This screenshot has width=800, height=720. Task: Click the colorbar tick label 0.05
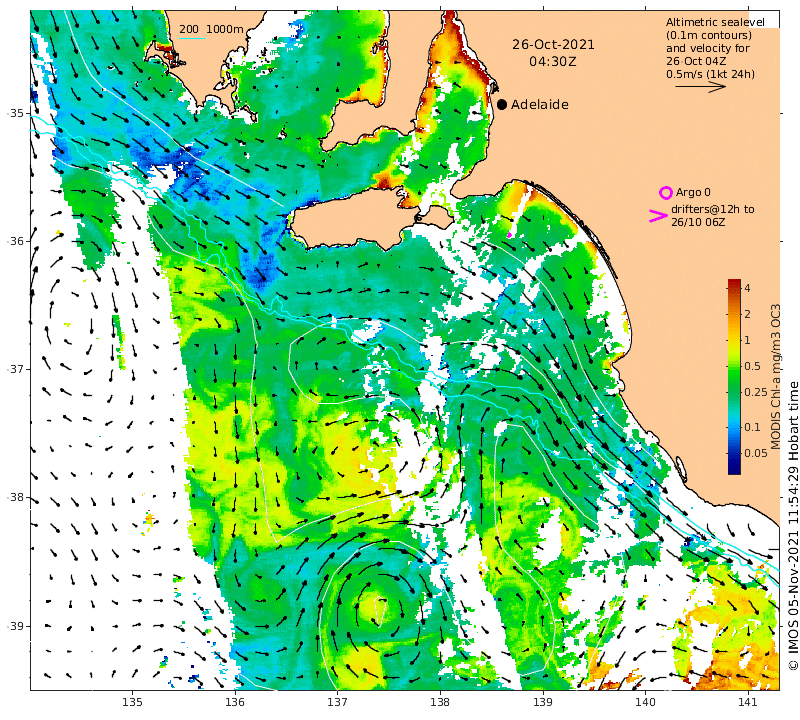[756, 453]
